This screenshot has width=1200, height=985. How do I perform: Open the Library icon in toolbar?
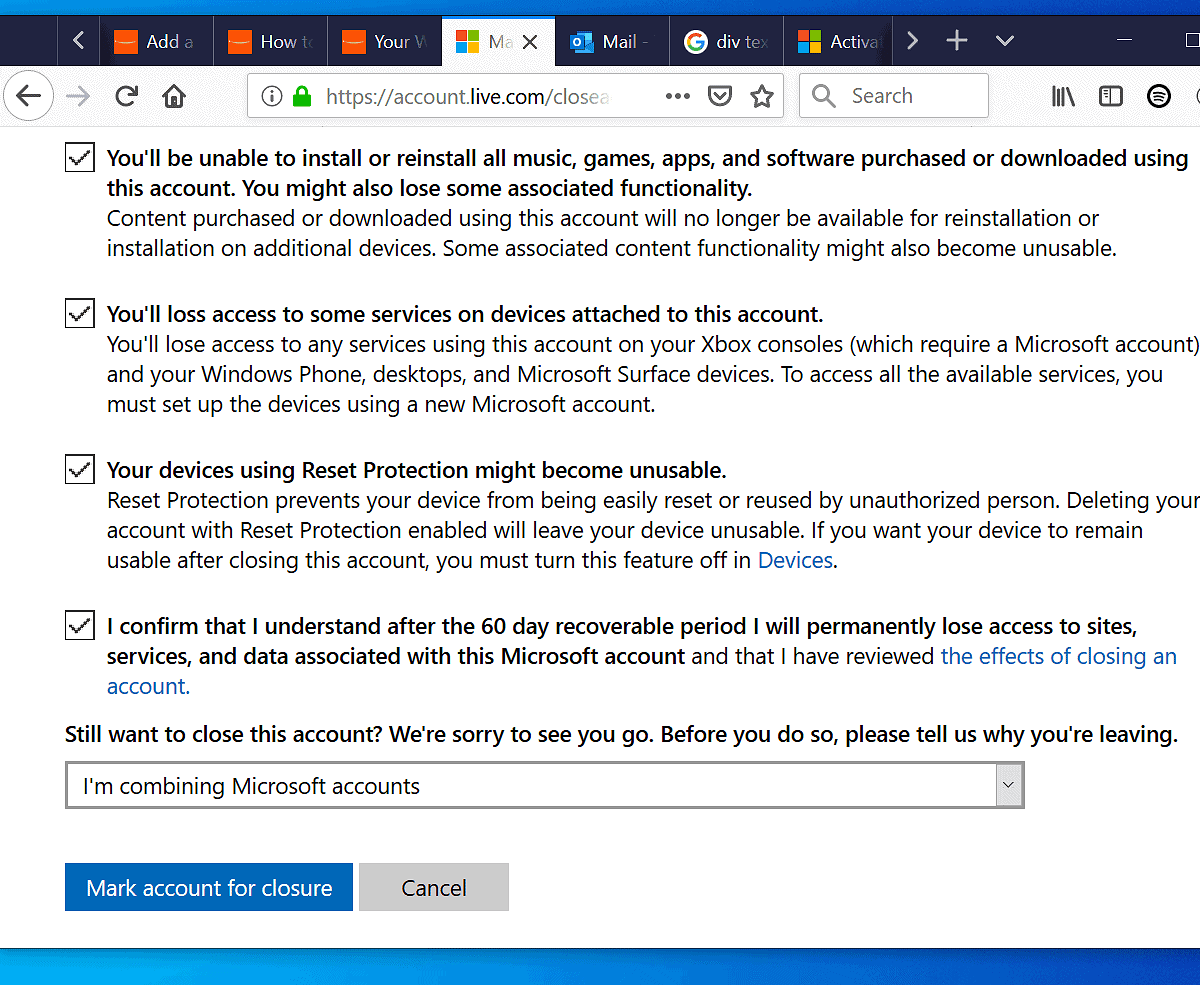point(1064,96)
